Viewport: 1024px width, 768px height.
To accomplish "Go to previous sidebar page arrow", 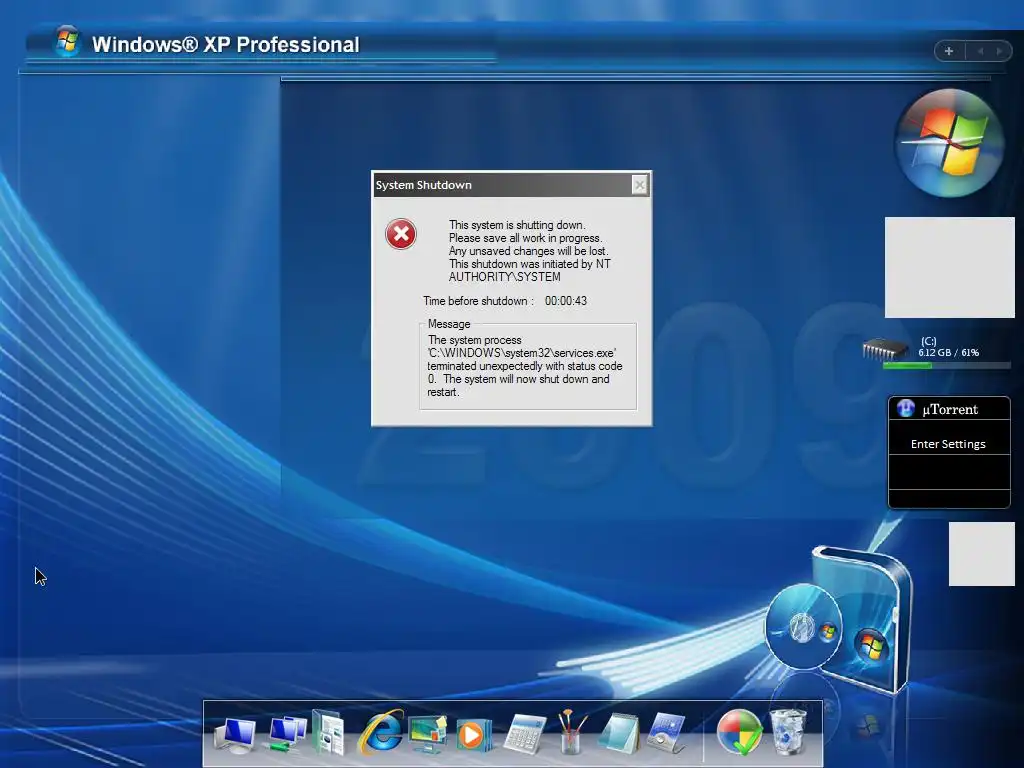I will tap(980, 51).
